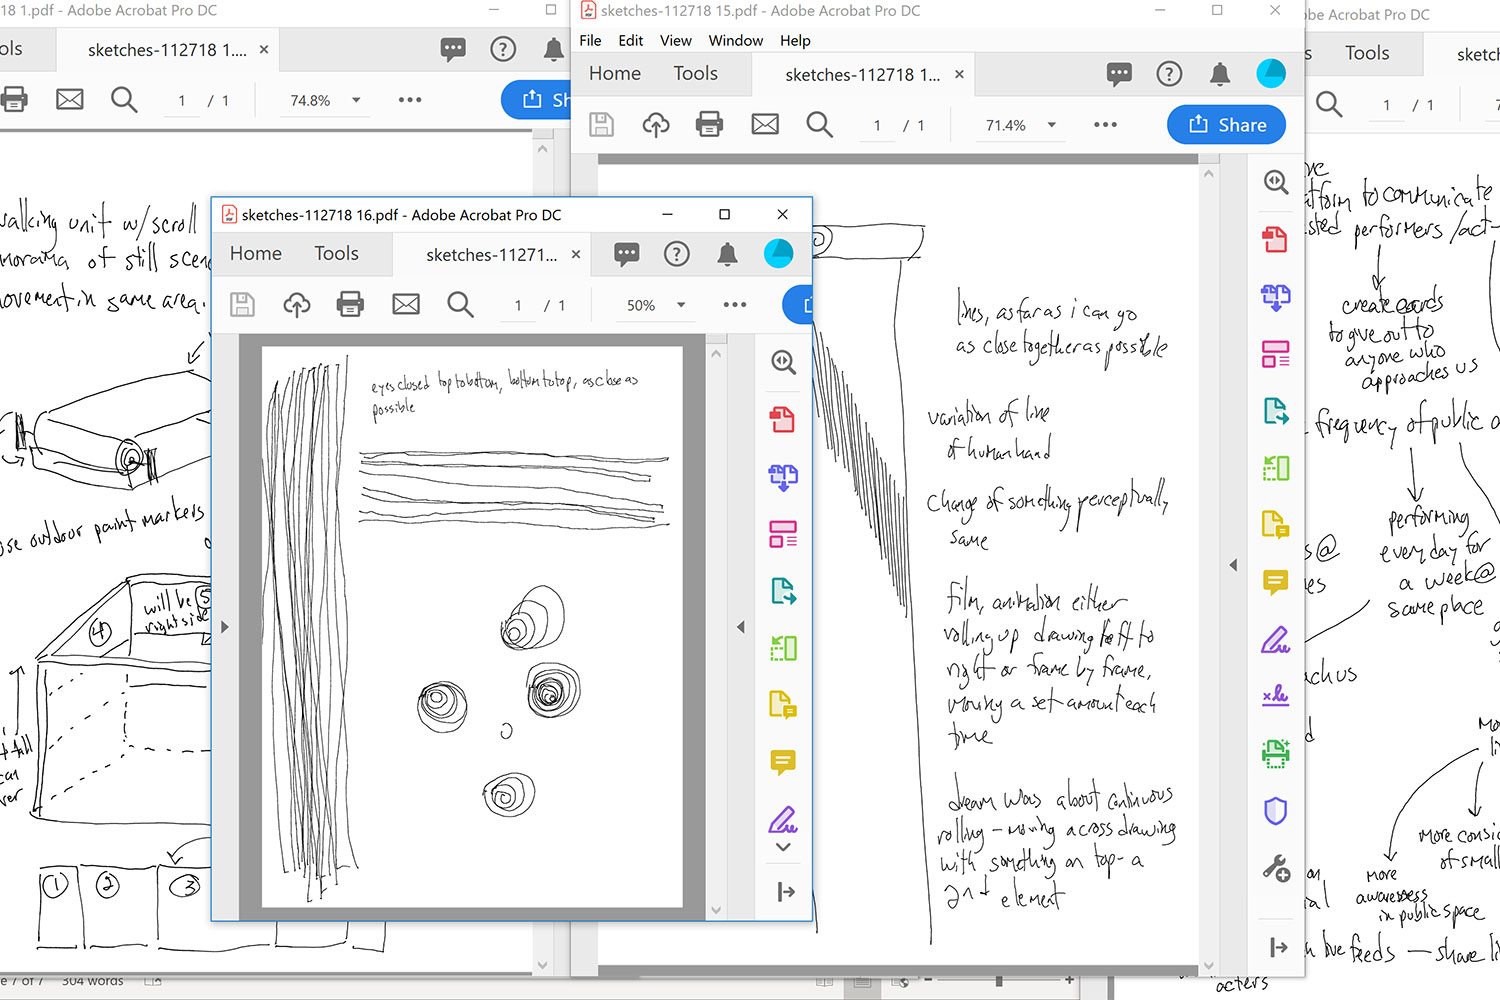This screenshot has width=1500, height=1000.
Task: Open Export PDF tool in sketches-112718 15 window
Action: click(x=1276, y=411)
